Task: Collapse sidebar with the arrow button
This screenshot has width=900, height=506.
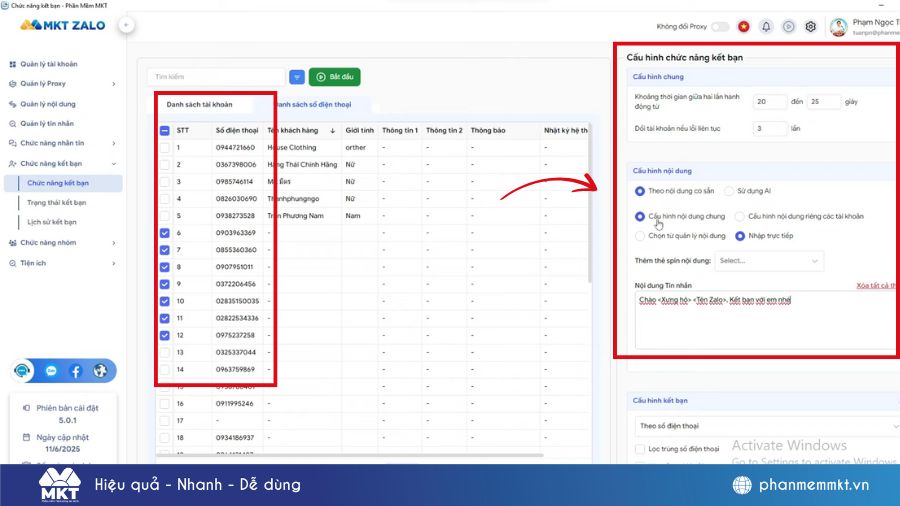Action: click(126, 25)
